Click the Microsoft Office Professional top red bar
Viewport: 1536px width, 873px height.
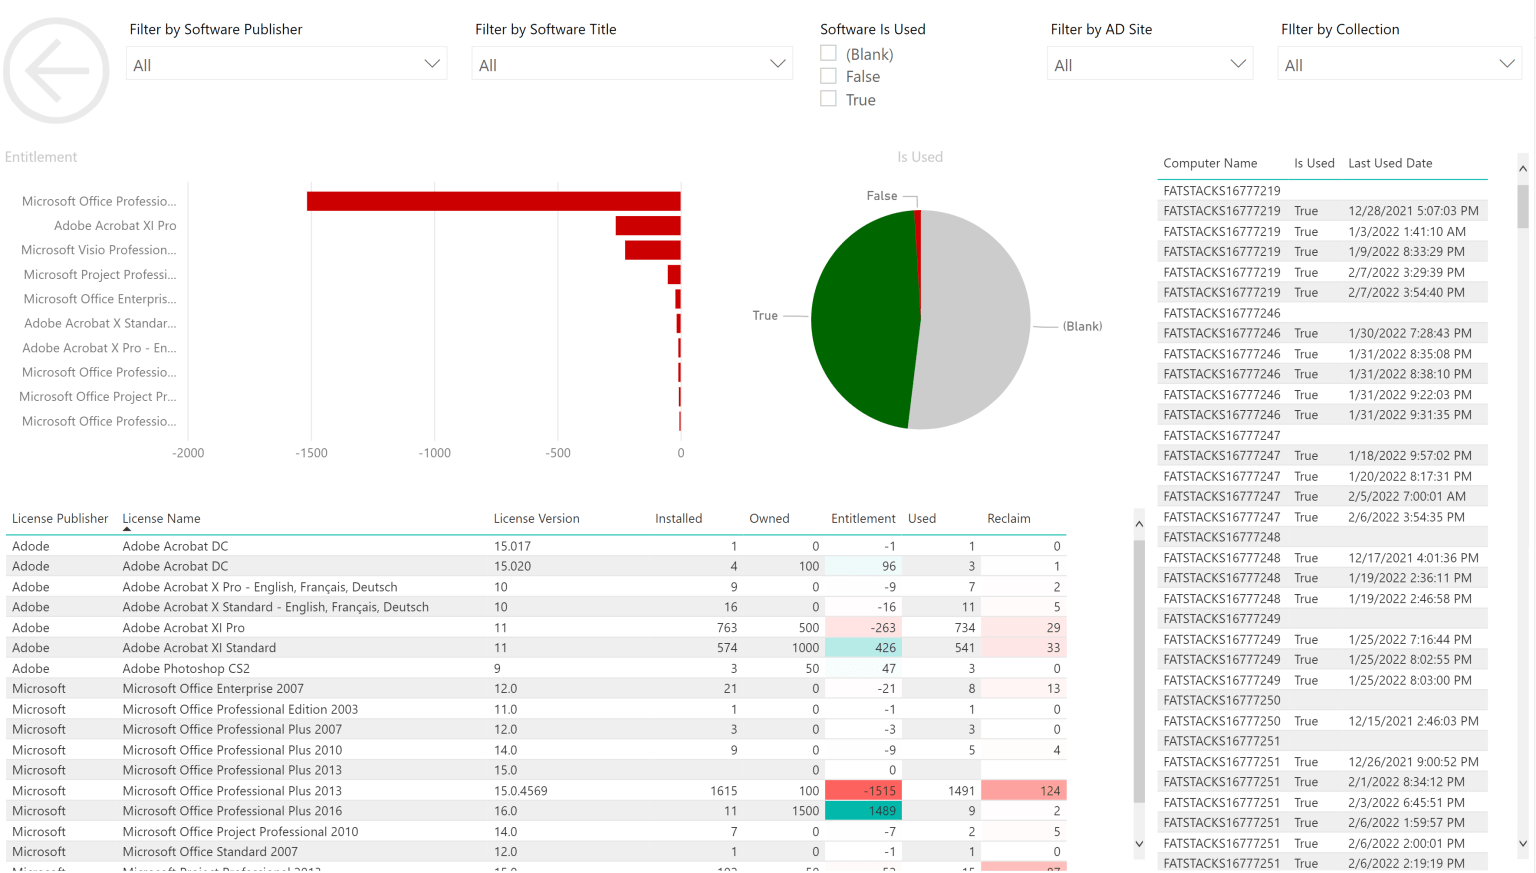click(x=493, y=202)
